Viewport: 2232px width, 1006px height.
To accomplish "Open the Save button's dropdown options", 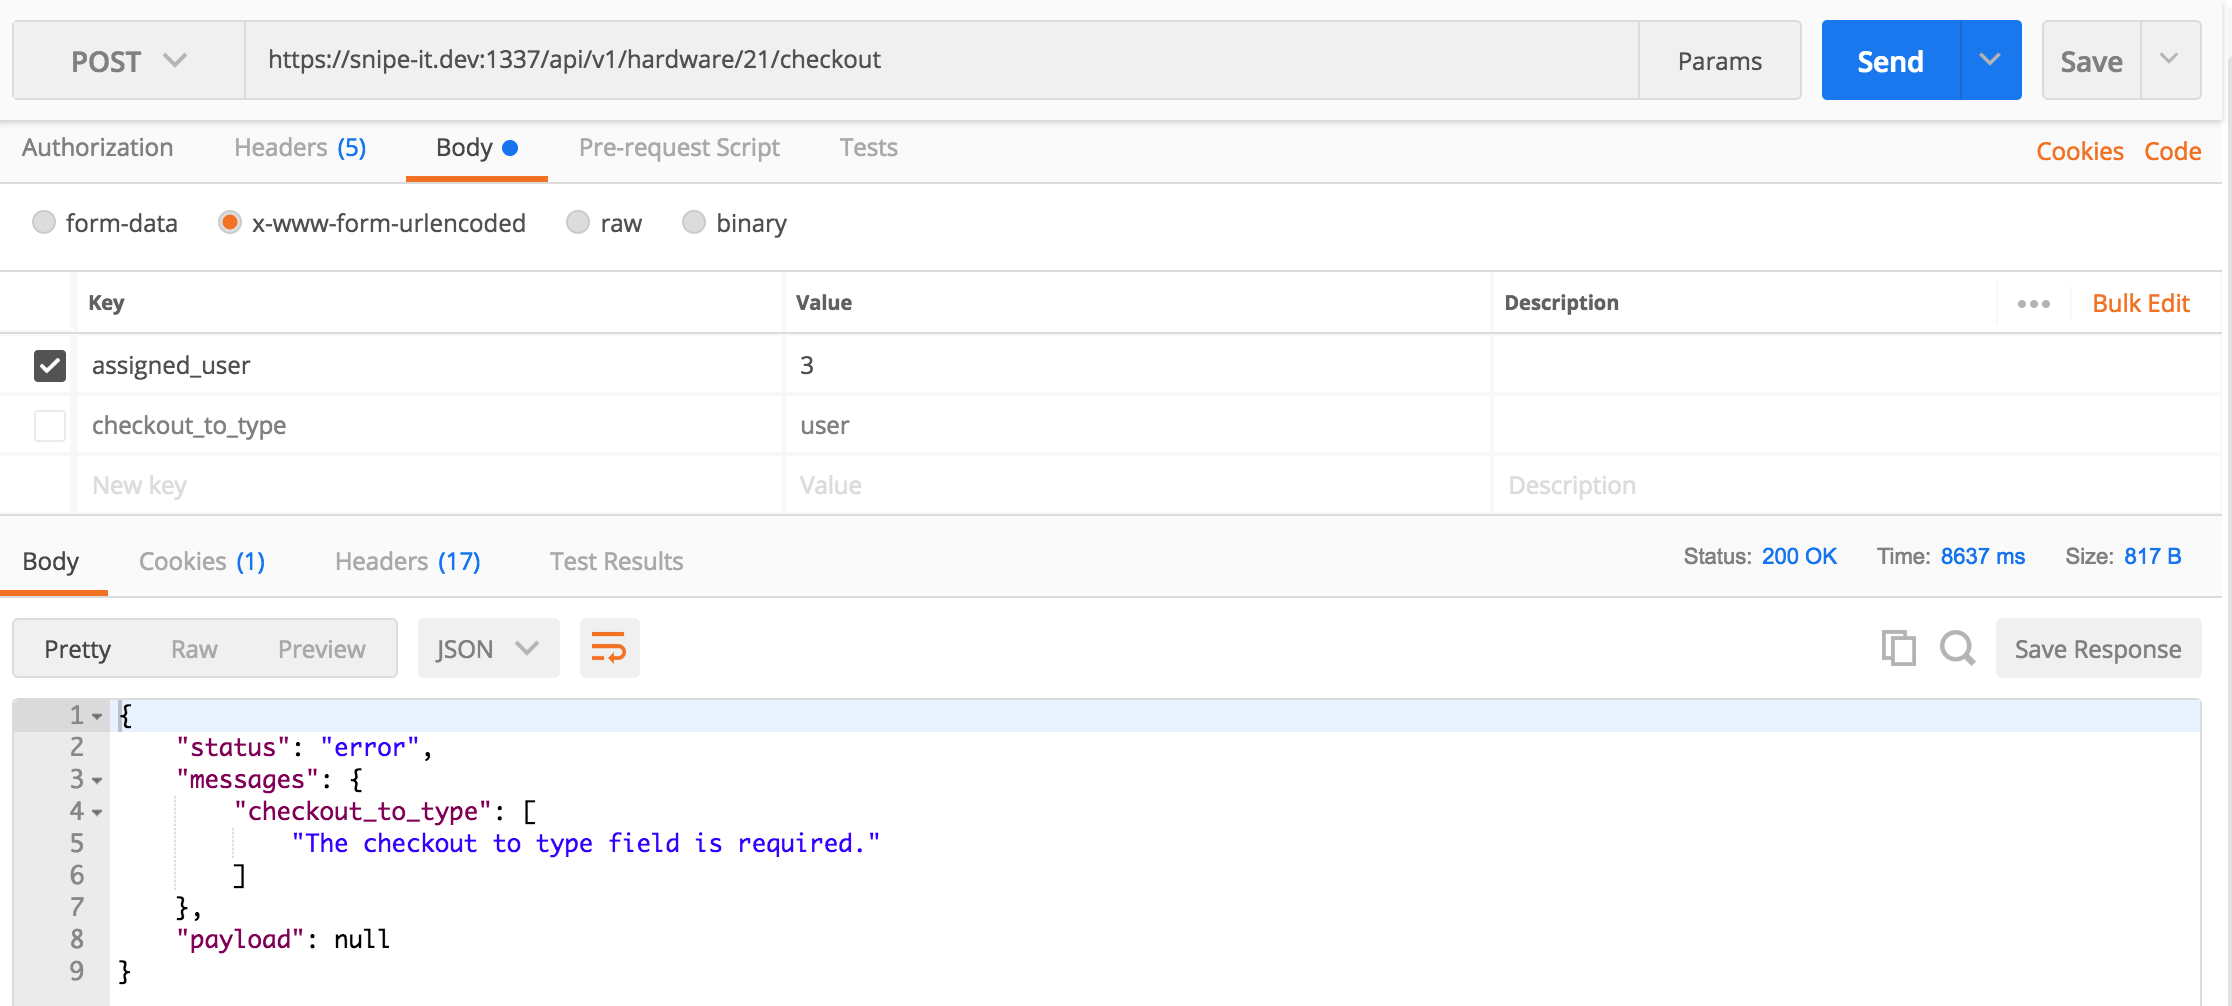I will (x=2170, y=60).
